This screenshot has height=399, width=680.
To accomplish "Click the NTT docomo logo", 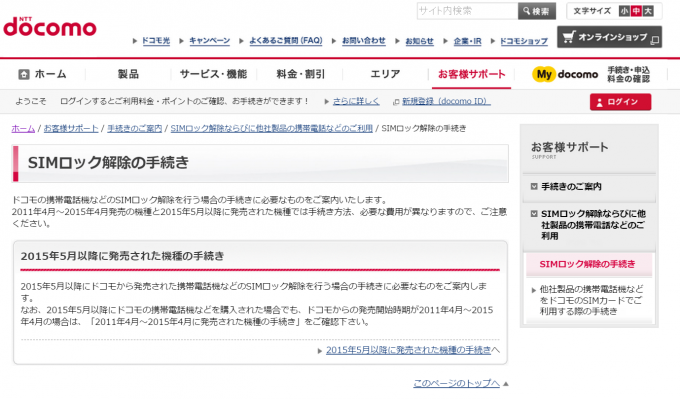I will 50,27.
